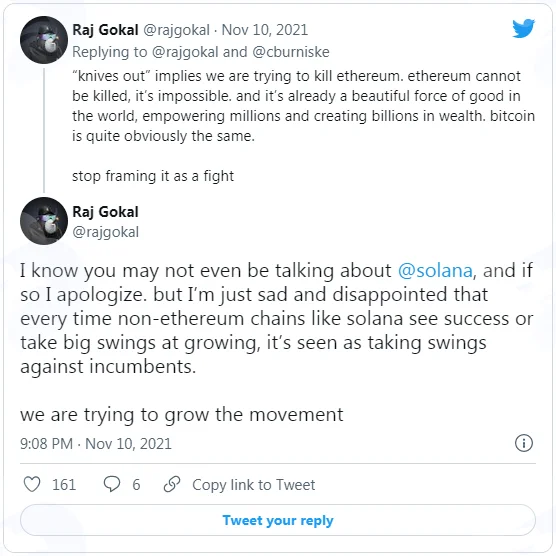556x556 pixels.
Task: Open the @solana mention link
Action: click(435, 271)
